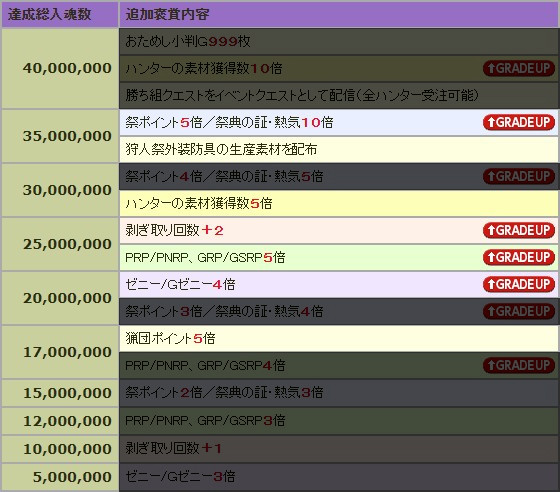This screenshot has height=492, width=560.
Task: Click GRADEUP badge on 祭ポイント5倍 row
Action: 519,122
